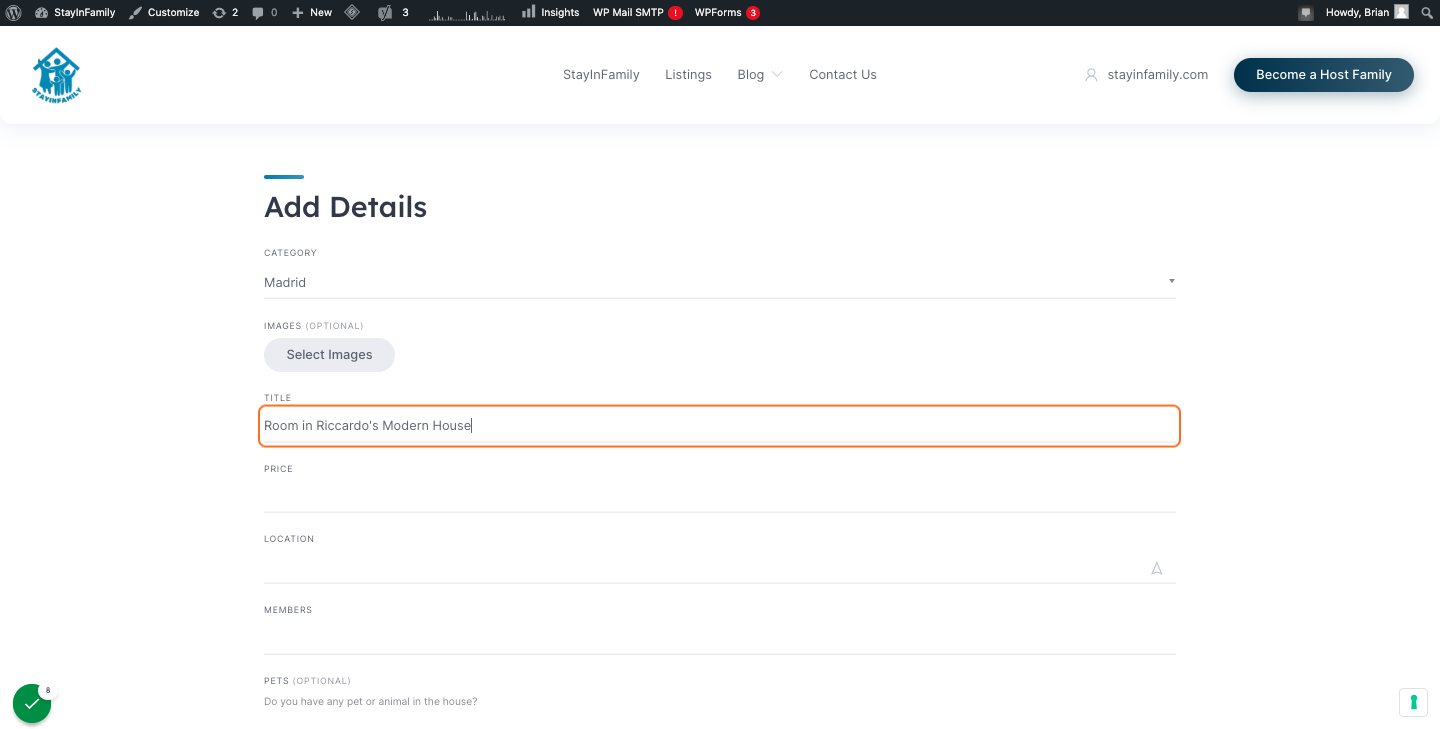1440x729 pixels.
Task: Click the green checkmark badge widget
Action: (x=32, y=704)
